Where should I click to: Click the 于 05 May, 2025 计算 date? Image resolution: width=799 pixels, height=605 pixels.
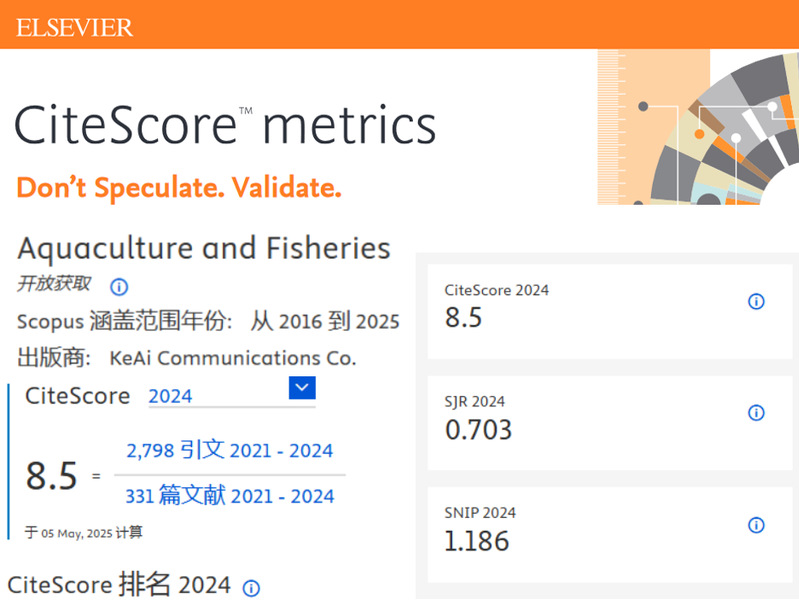(84, 533)
